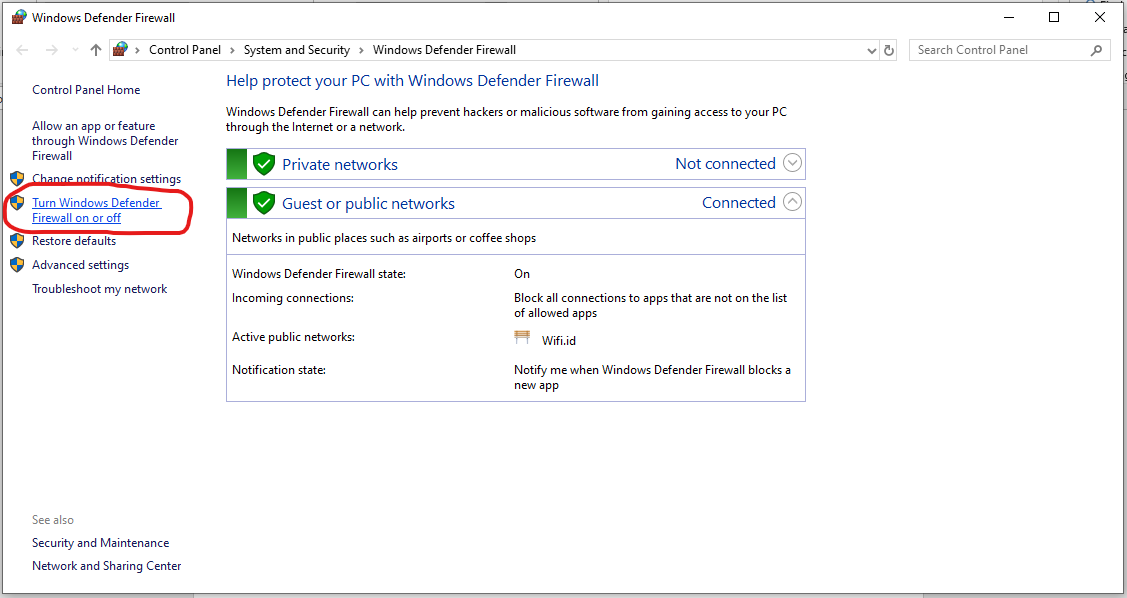Image resolution: width=1127 pixels, height=598 pixels.
Task: Expand the chevron after System and Security breadcrumb
Action: pyautogui.click(x=361, y=50)
